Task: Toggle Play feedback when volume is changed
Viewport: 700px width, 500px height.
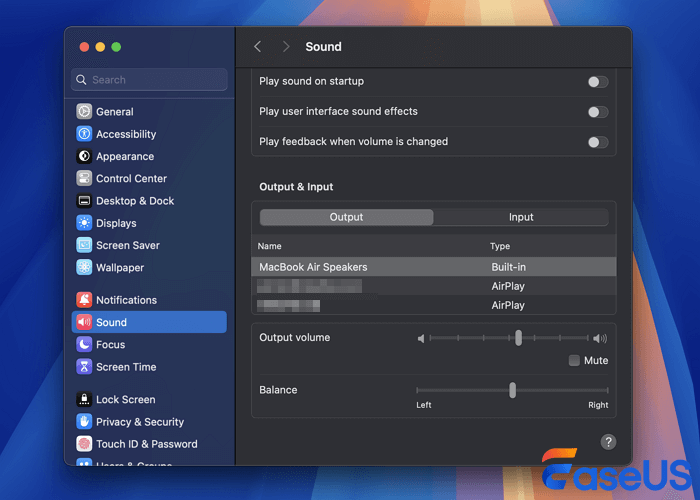Action: tap(598, 142)
